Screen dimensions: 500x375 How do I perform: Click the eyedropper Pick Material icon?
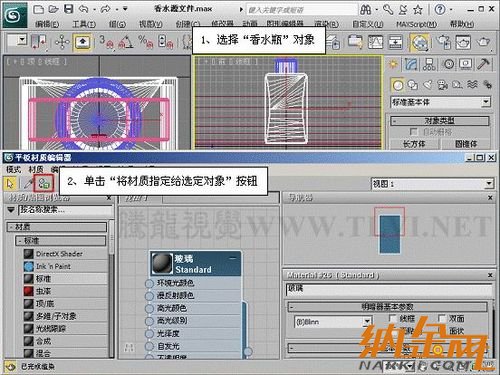pyautogui.click(x=28, y=183)
